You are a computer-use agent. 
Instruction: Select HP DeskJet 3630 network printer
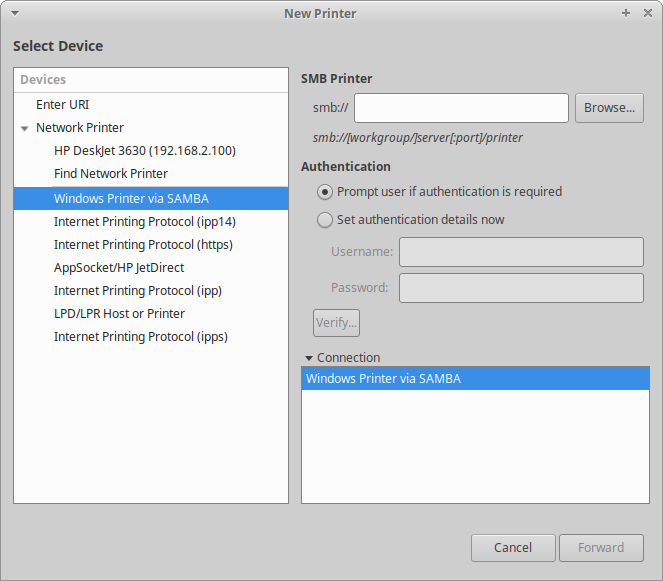(144, 151)
